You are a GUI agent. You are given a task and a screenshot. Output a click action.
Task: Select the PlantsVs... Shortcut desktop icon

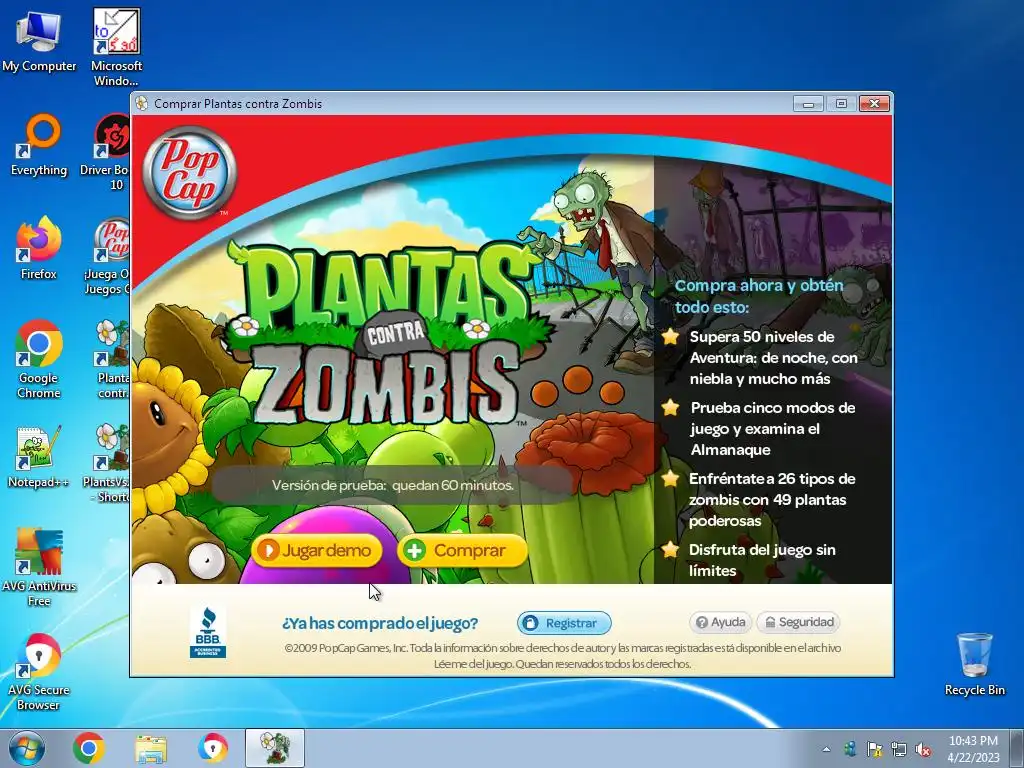[x=108, y=463]
